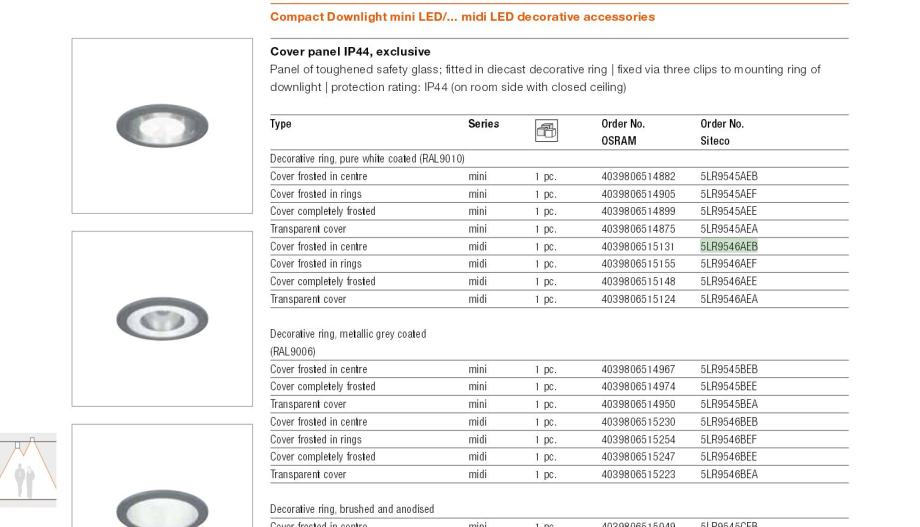Select Siteco code 5LR9546BEA
This screenshot has height=527, width=920.
[729, 474]
